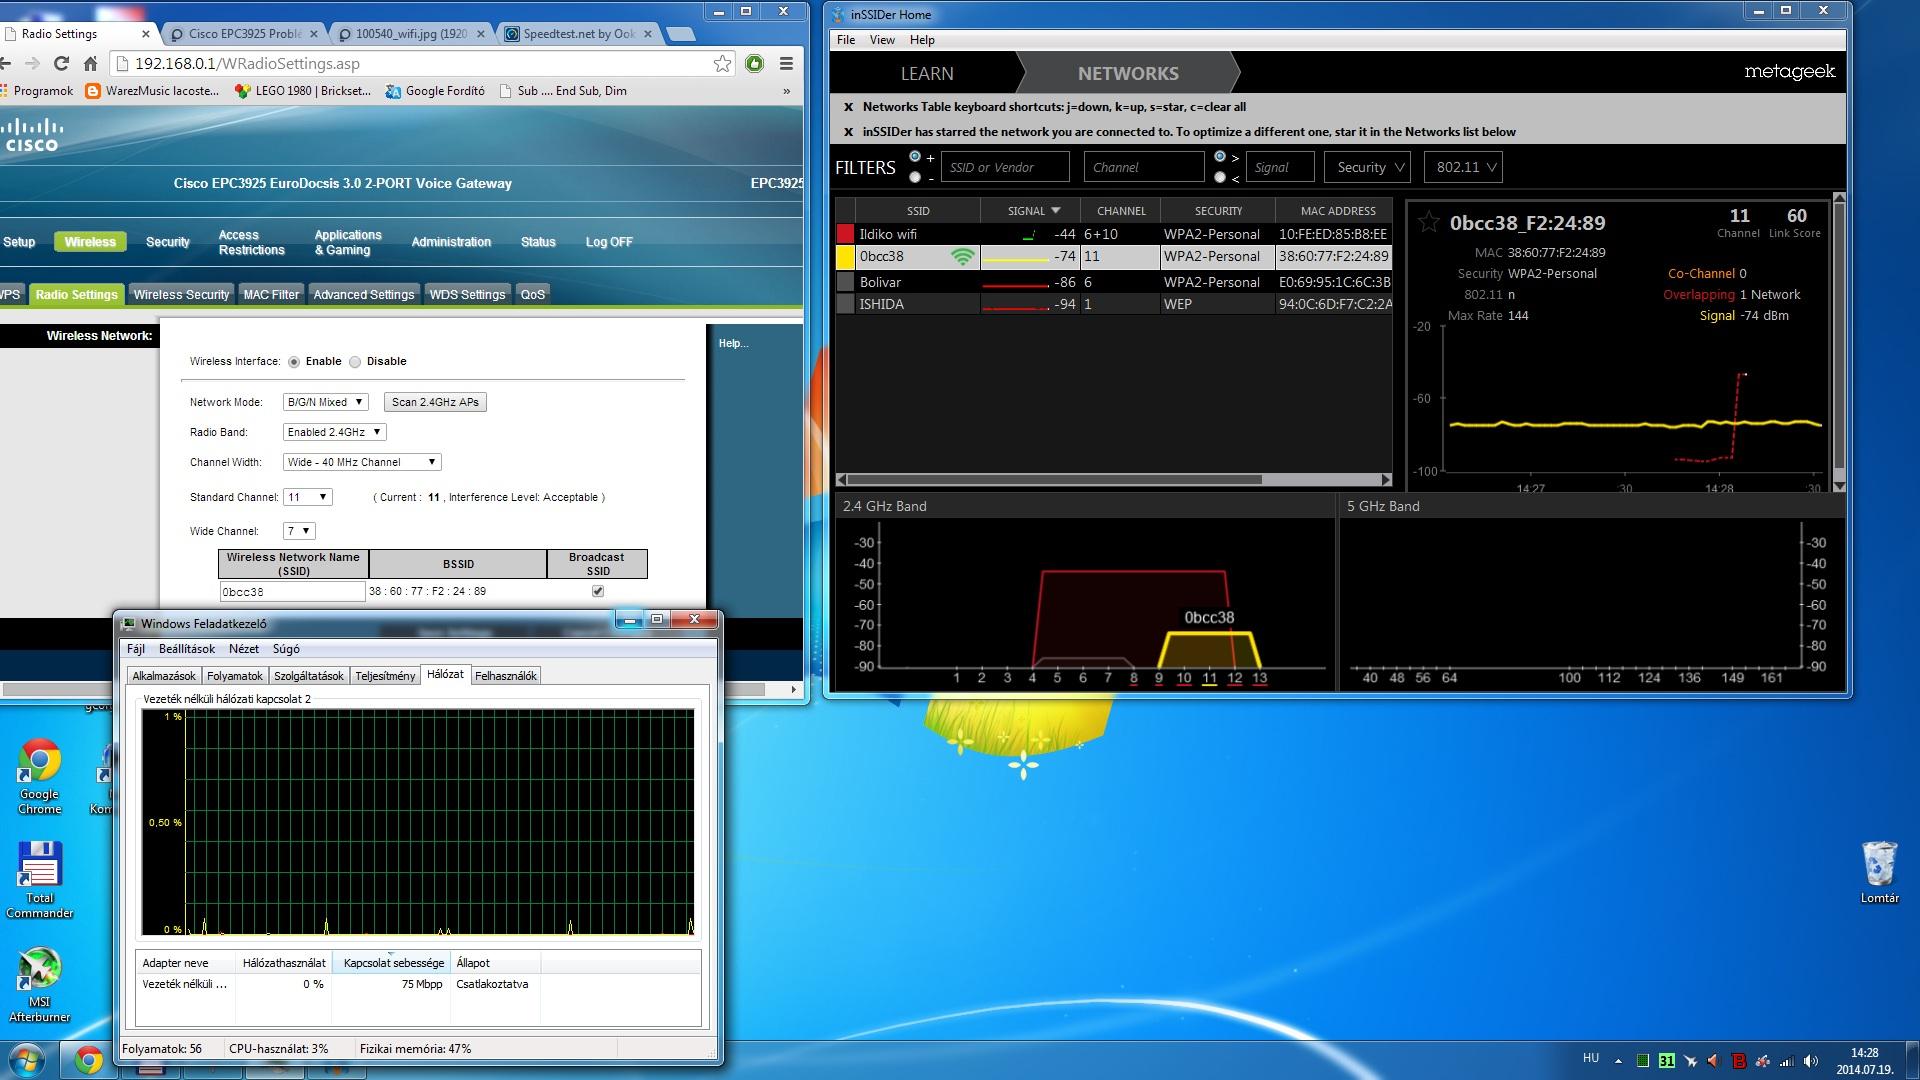
Task: Select the minus filter radio
Action: pyautogui.click(x=915, y=177)
